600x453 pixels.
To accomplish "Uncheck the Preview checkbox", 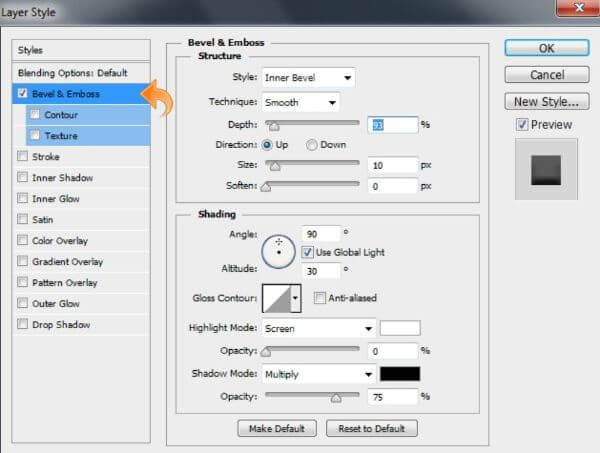I will 522,125.
